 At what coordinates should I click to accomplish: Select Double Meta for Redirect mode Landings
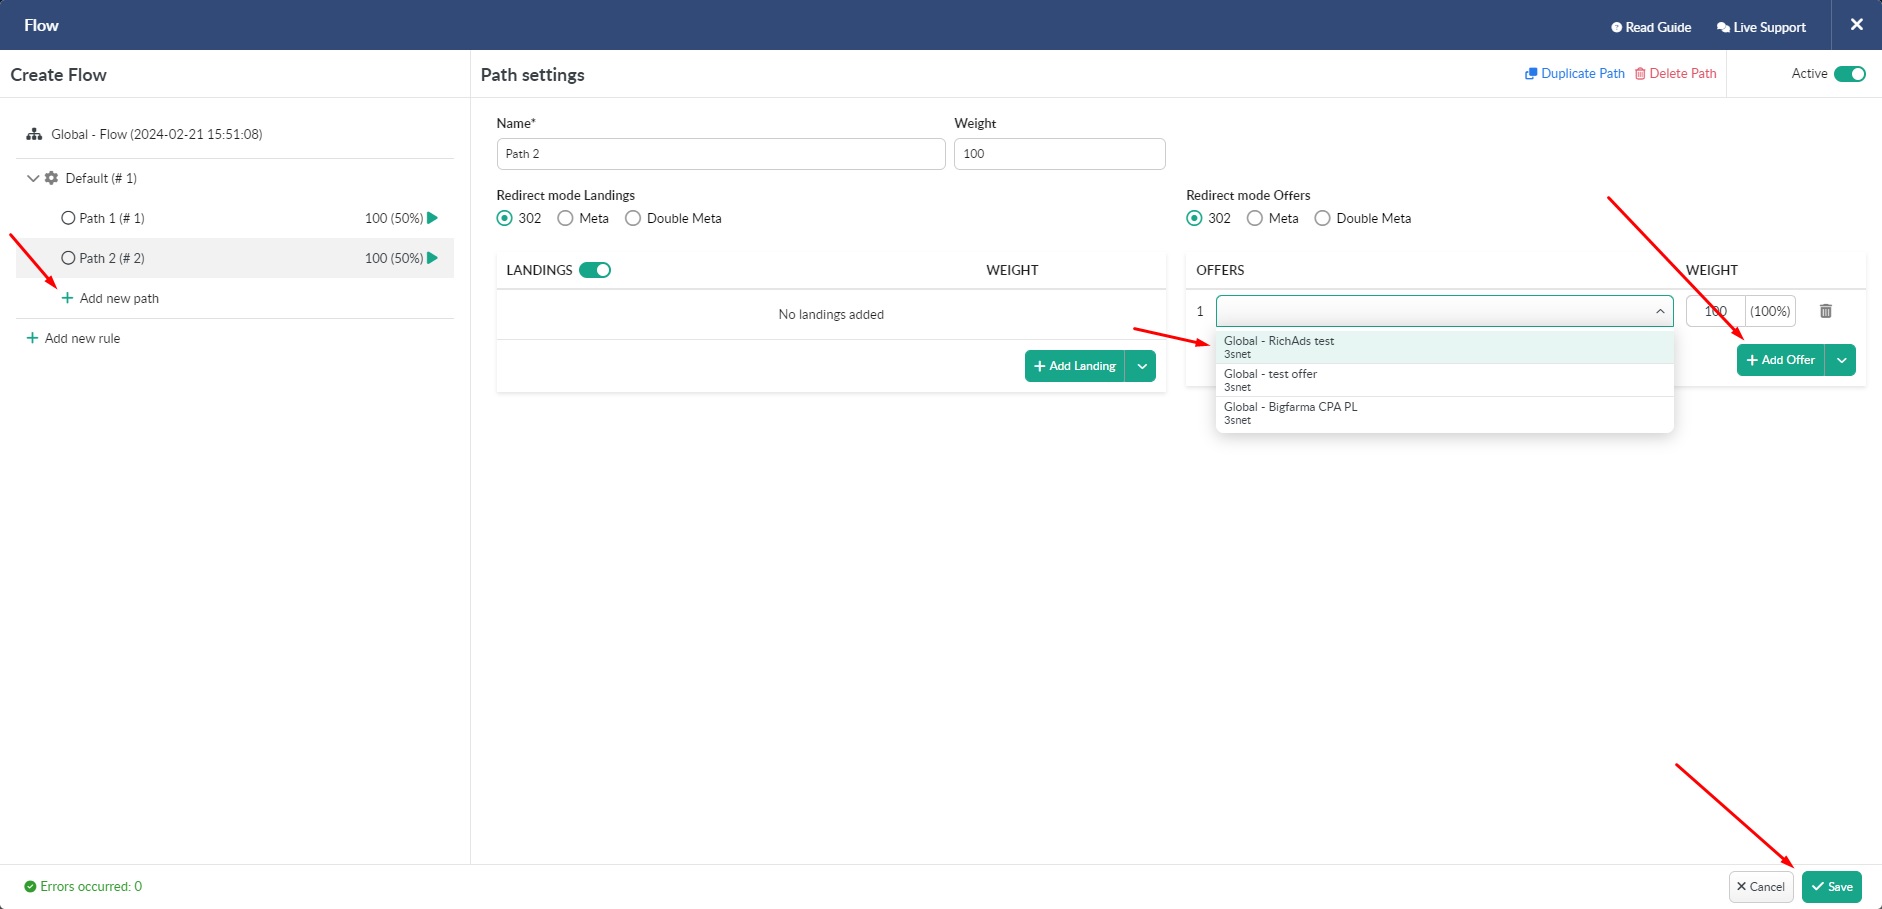[633, 218]
